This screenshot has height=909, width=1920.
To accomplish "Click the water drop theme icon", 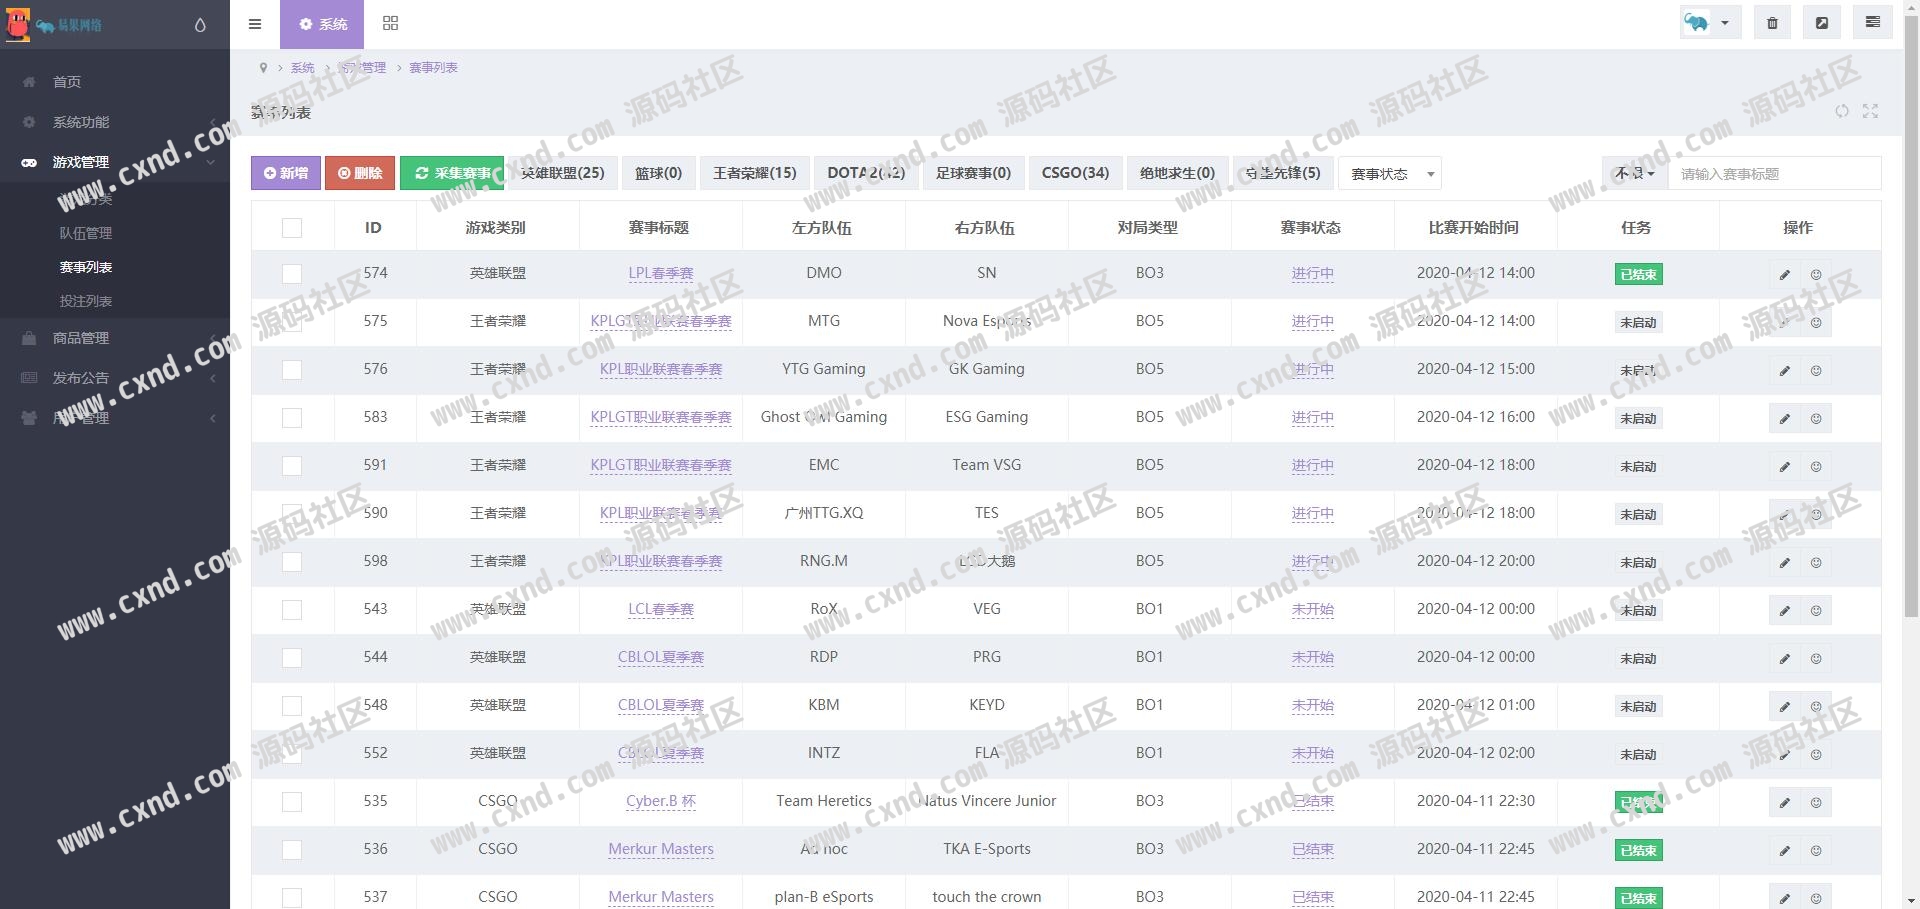I will coord(200,25).
